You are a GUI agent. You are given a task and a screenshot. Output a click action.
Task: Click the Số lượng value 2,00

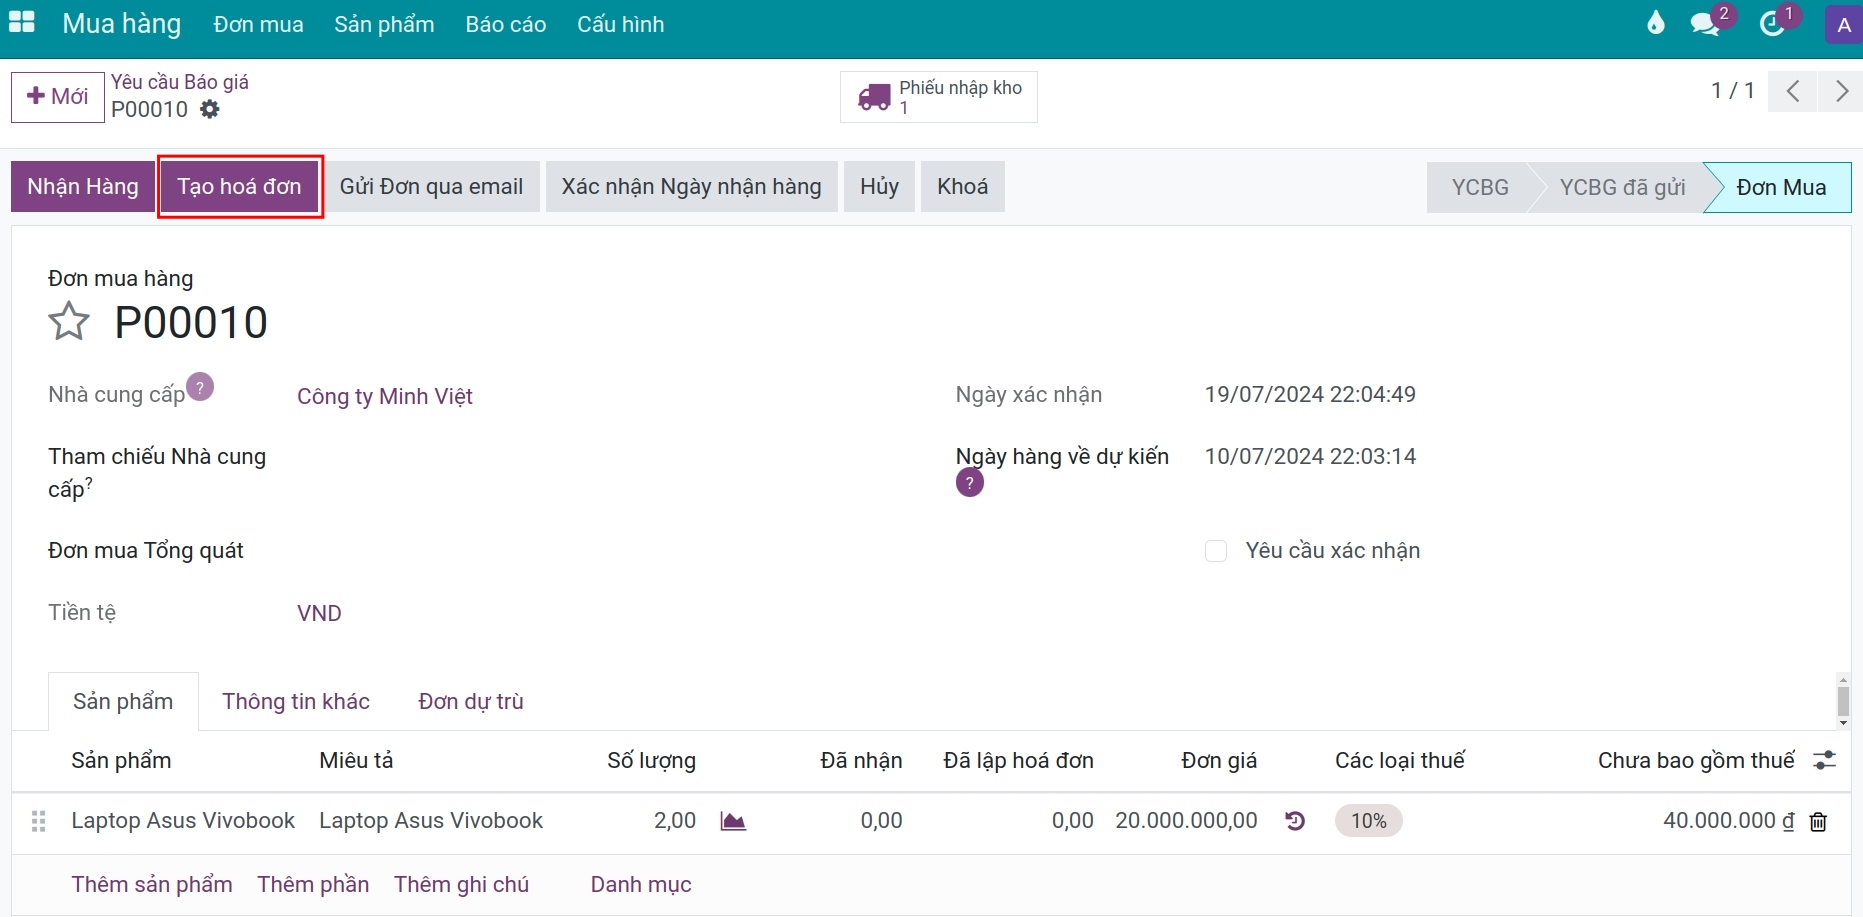click(x=675, y=820)
